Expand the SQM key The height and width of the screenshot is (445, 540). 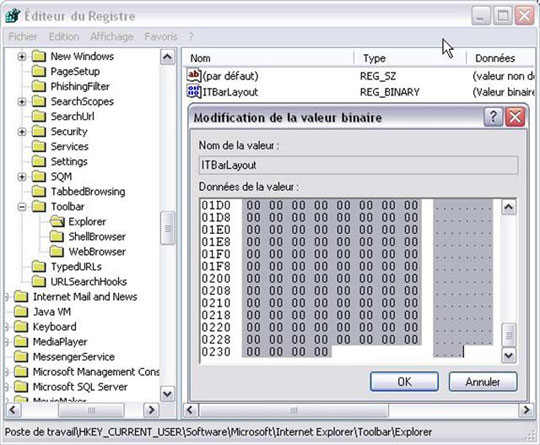coord(22,177)
